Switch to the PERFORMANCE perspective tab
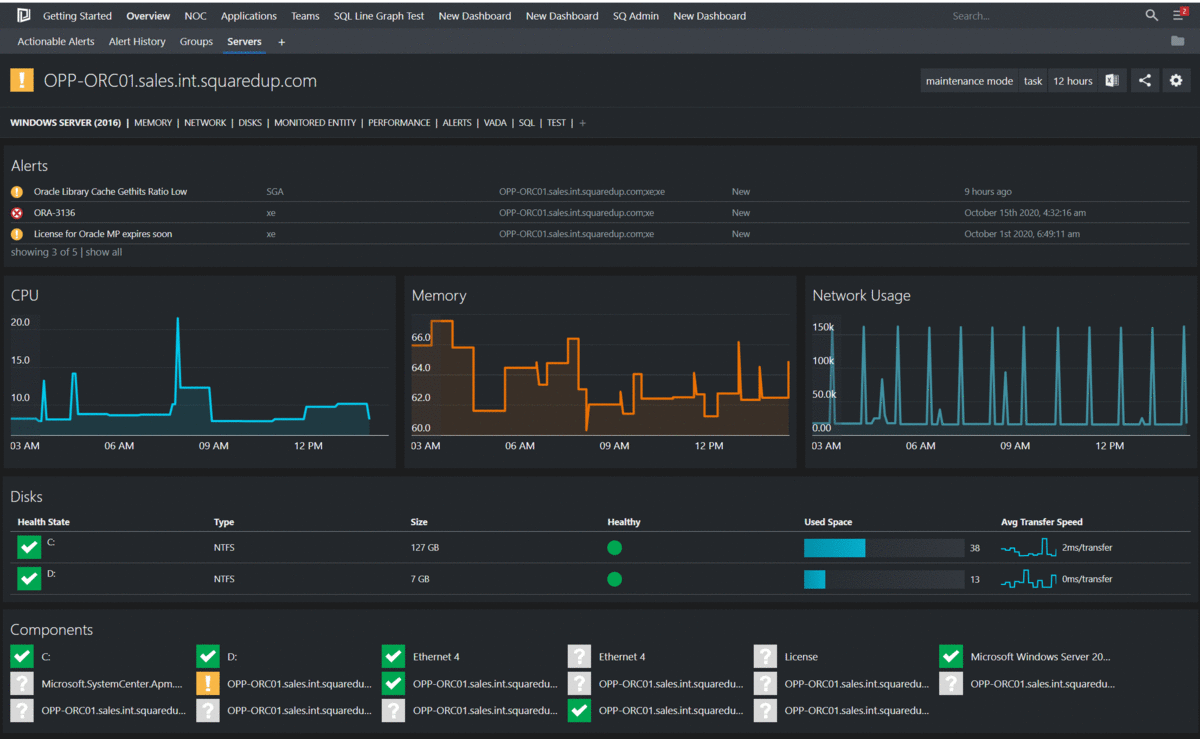The image size is (1200, 749). tap(399, 123)
